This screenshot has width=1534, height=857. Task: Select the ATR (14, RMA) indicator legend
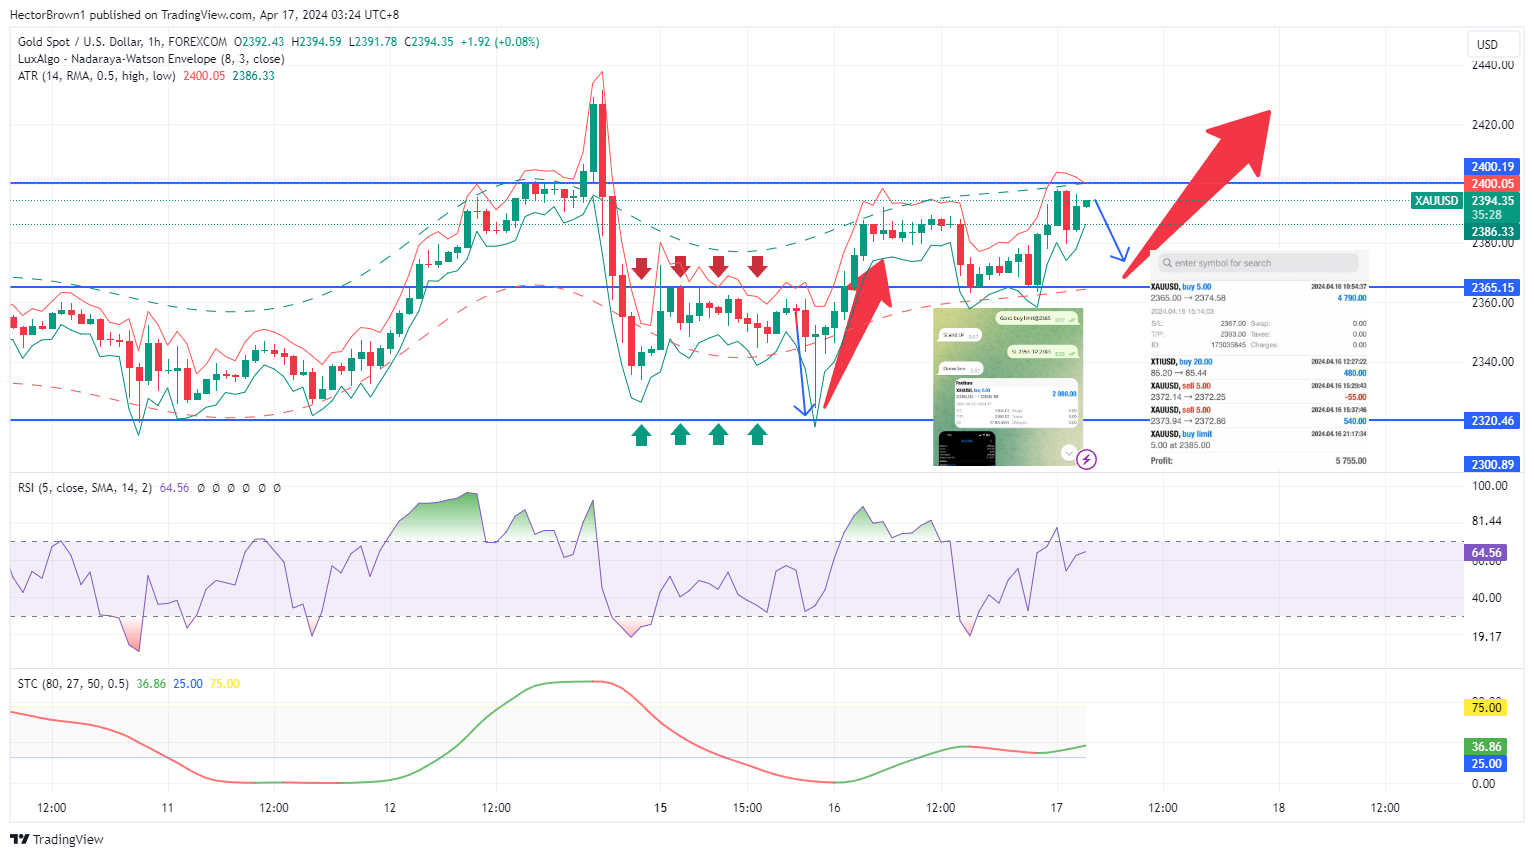pos(96,76)
